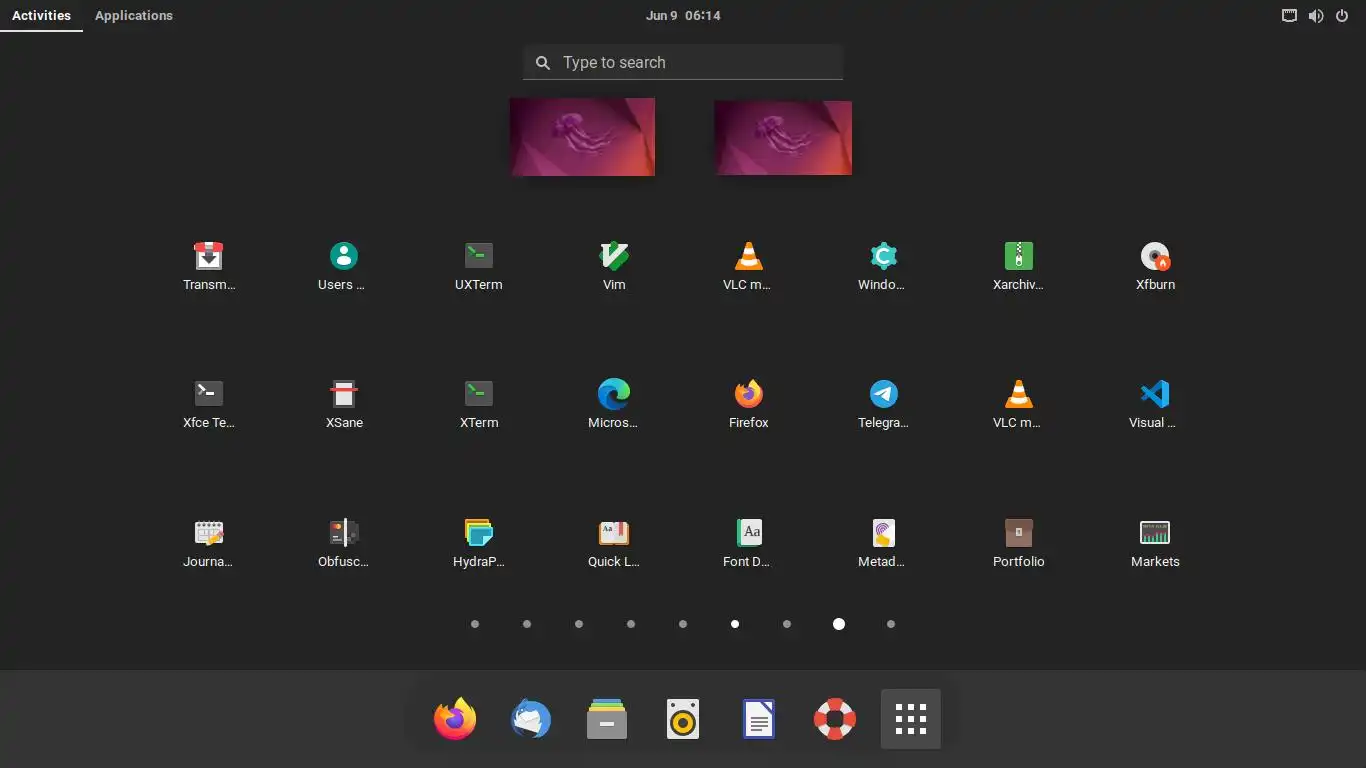This screenshot has width=1366, height=768.
Task: Launch Xarchiver archive manager
Action: [x=1018, y=265]
